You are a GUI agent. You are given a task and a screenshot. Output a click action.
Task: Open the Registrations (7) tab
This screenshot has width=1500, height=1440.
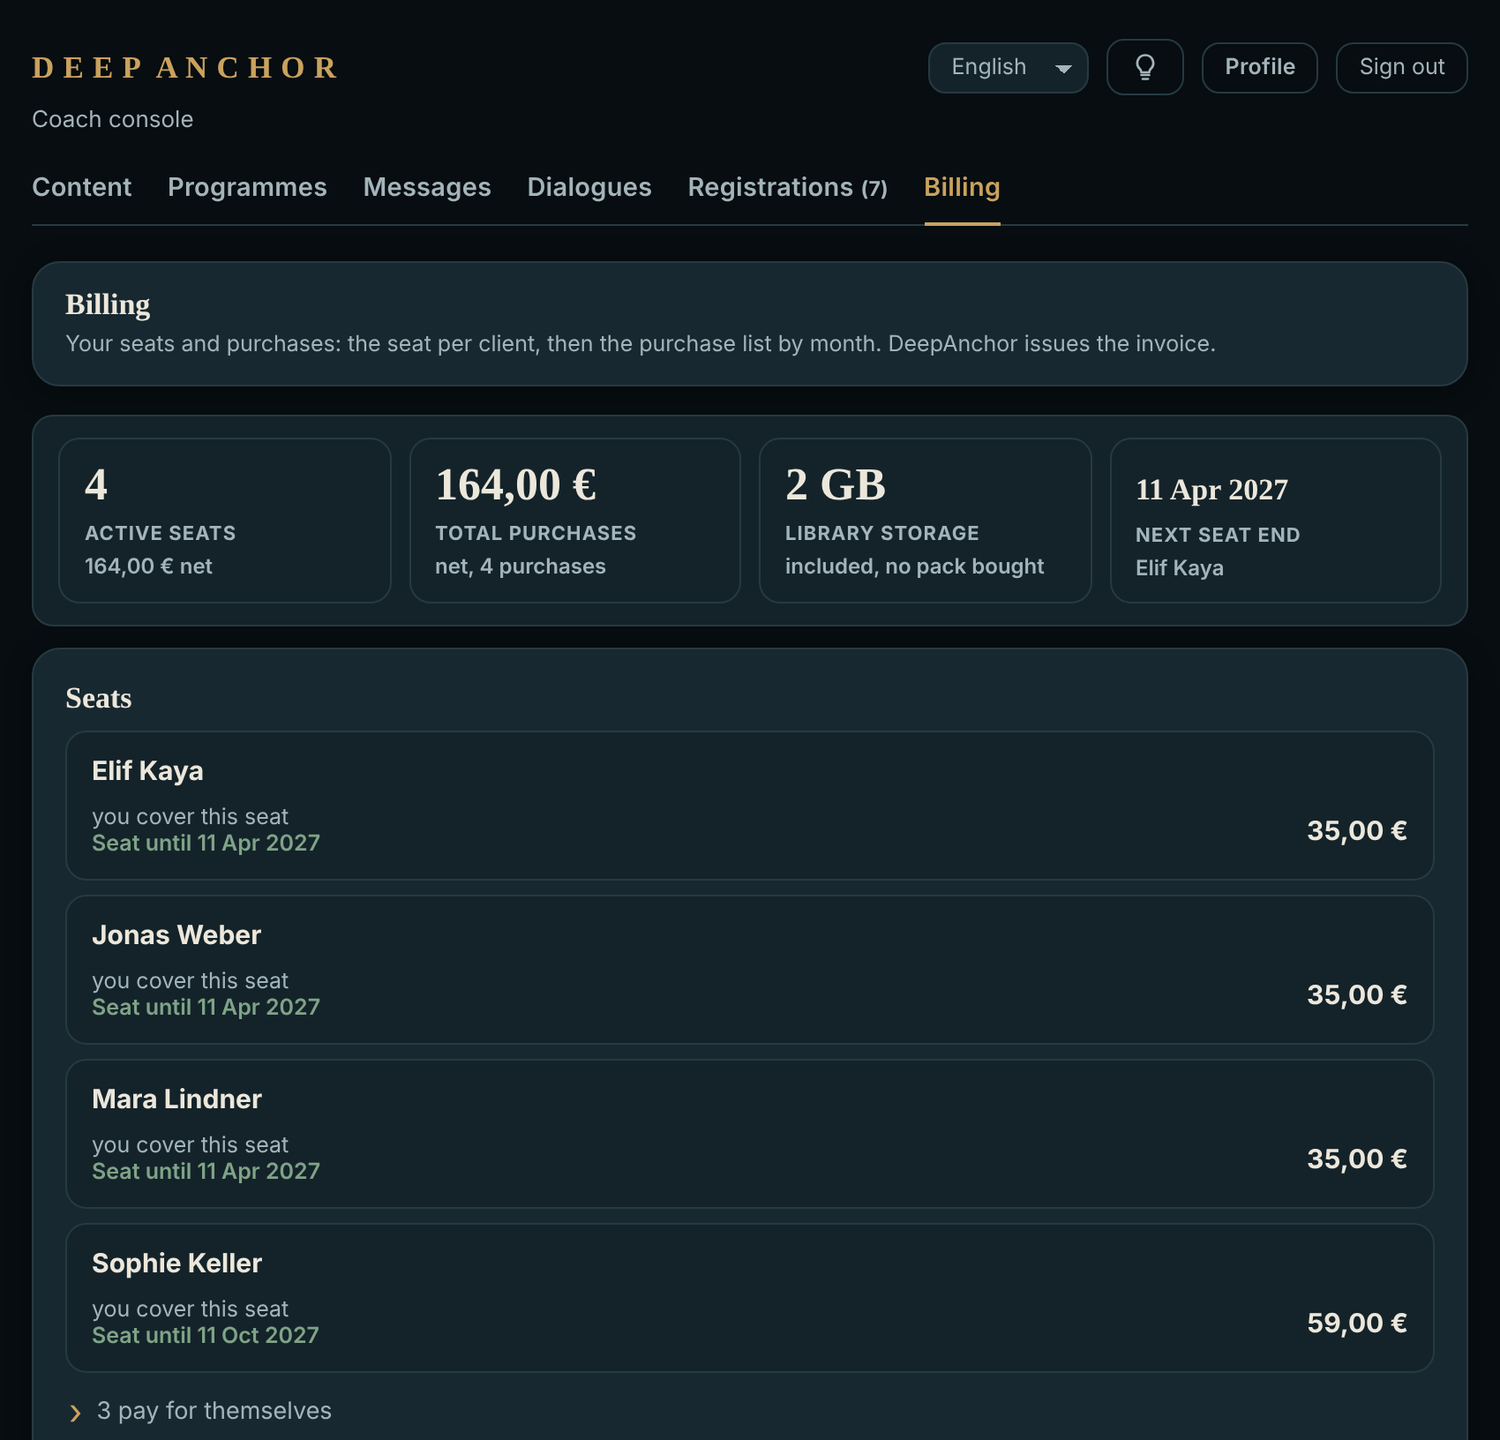(787, 187)
